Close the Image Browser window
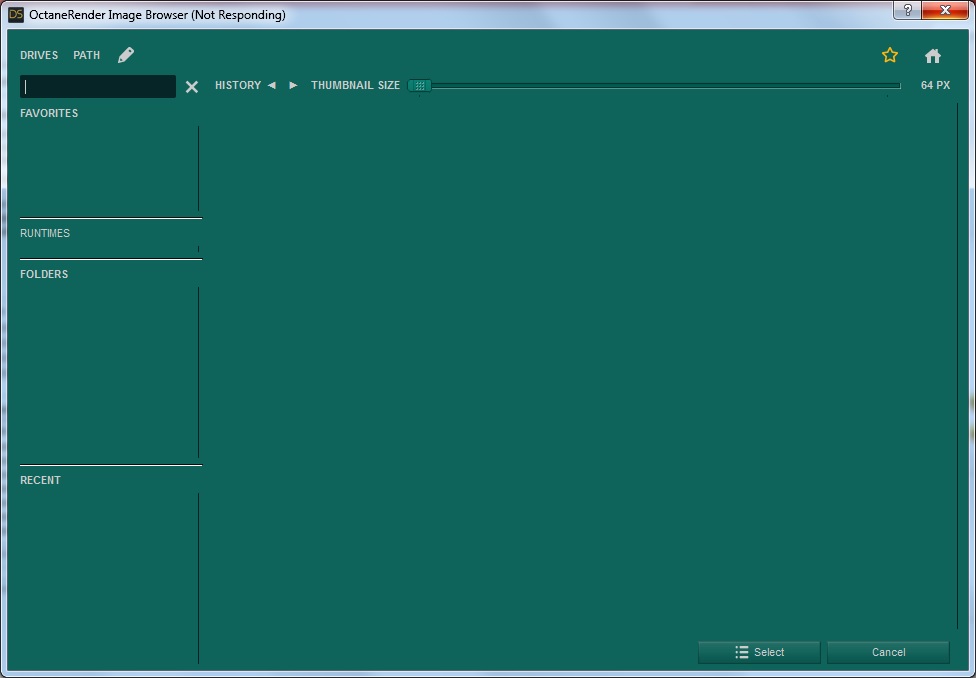This screenshot has height=678, width=976. coord(946,10)
